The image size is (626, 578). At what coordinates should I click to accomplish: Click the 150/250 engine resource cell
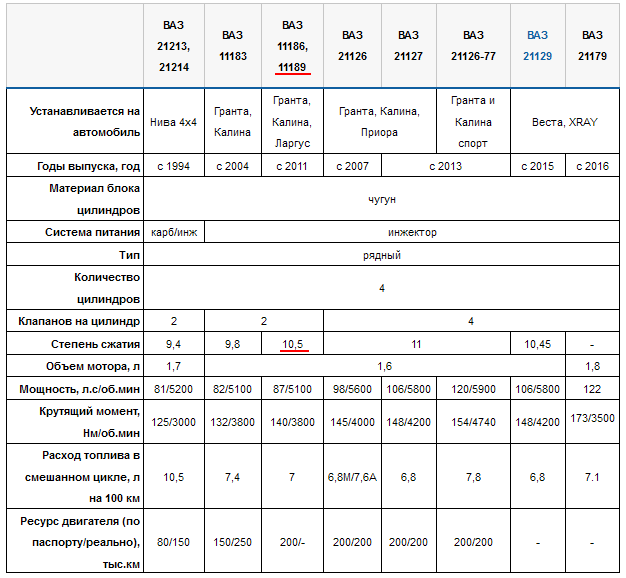click(x=233, y=542)
